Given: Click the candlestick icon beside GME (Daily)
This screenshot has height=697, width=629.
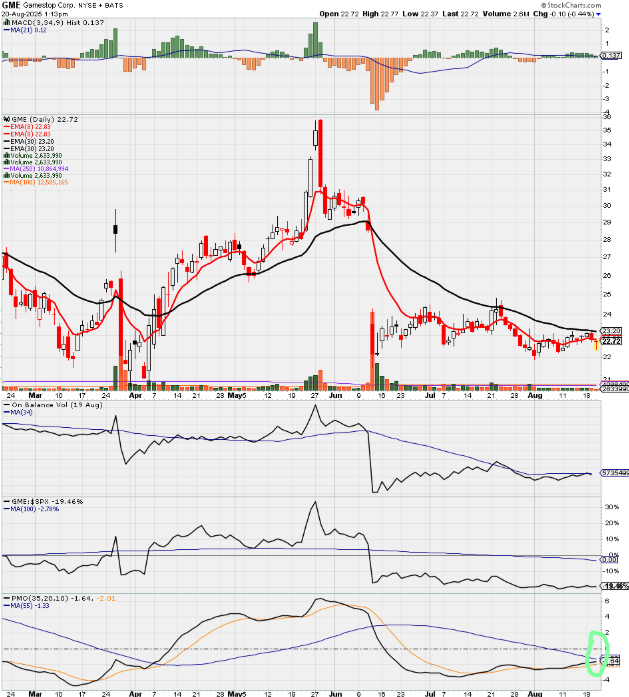Looking at the screenshot, I should pyautogui.click(x=6, y=120).
